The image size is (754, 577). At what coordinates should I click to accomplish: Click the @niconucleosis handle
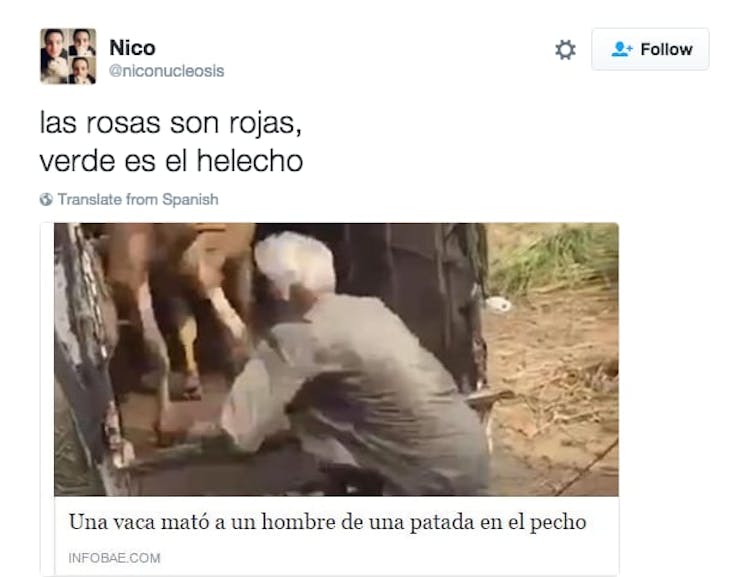(x=166, y=71)
